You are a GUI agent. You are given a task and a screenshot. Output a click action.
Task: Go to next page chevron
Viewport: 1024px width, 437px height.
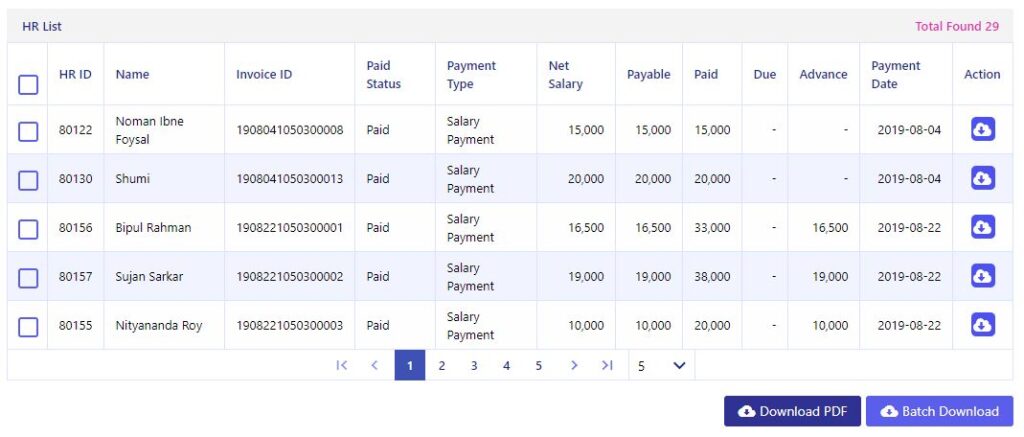coord(574,365)
